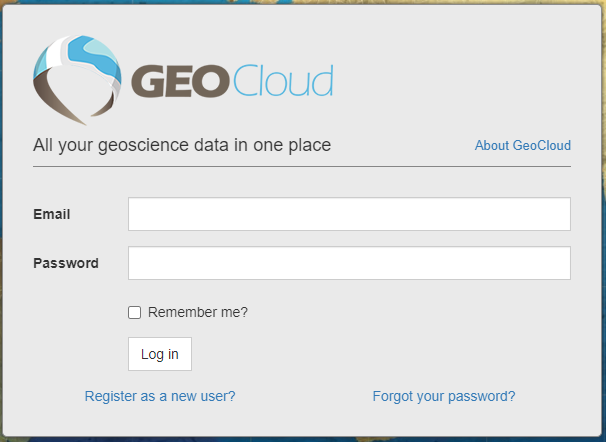Click the blue ribbon of the globe logo

point(60,57)
